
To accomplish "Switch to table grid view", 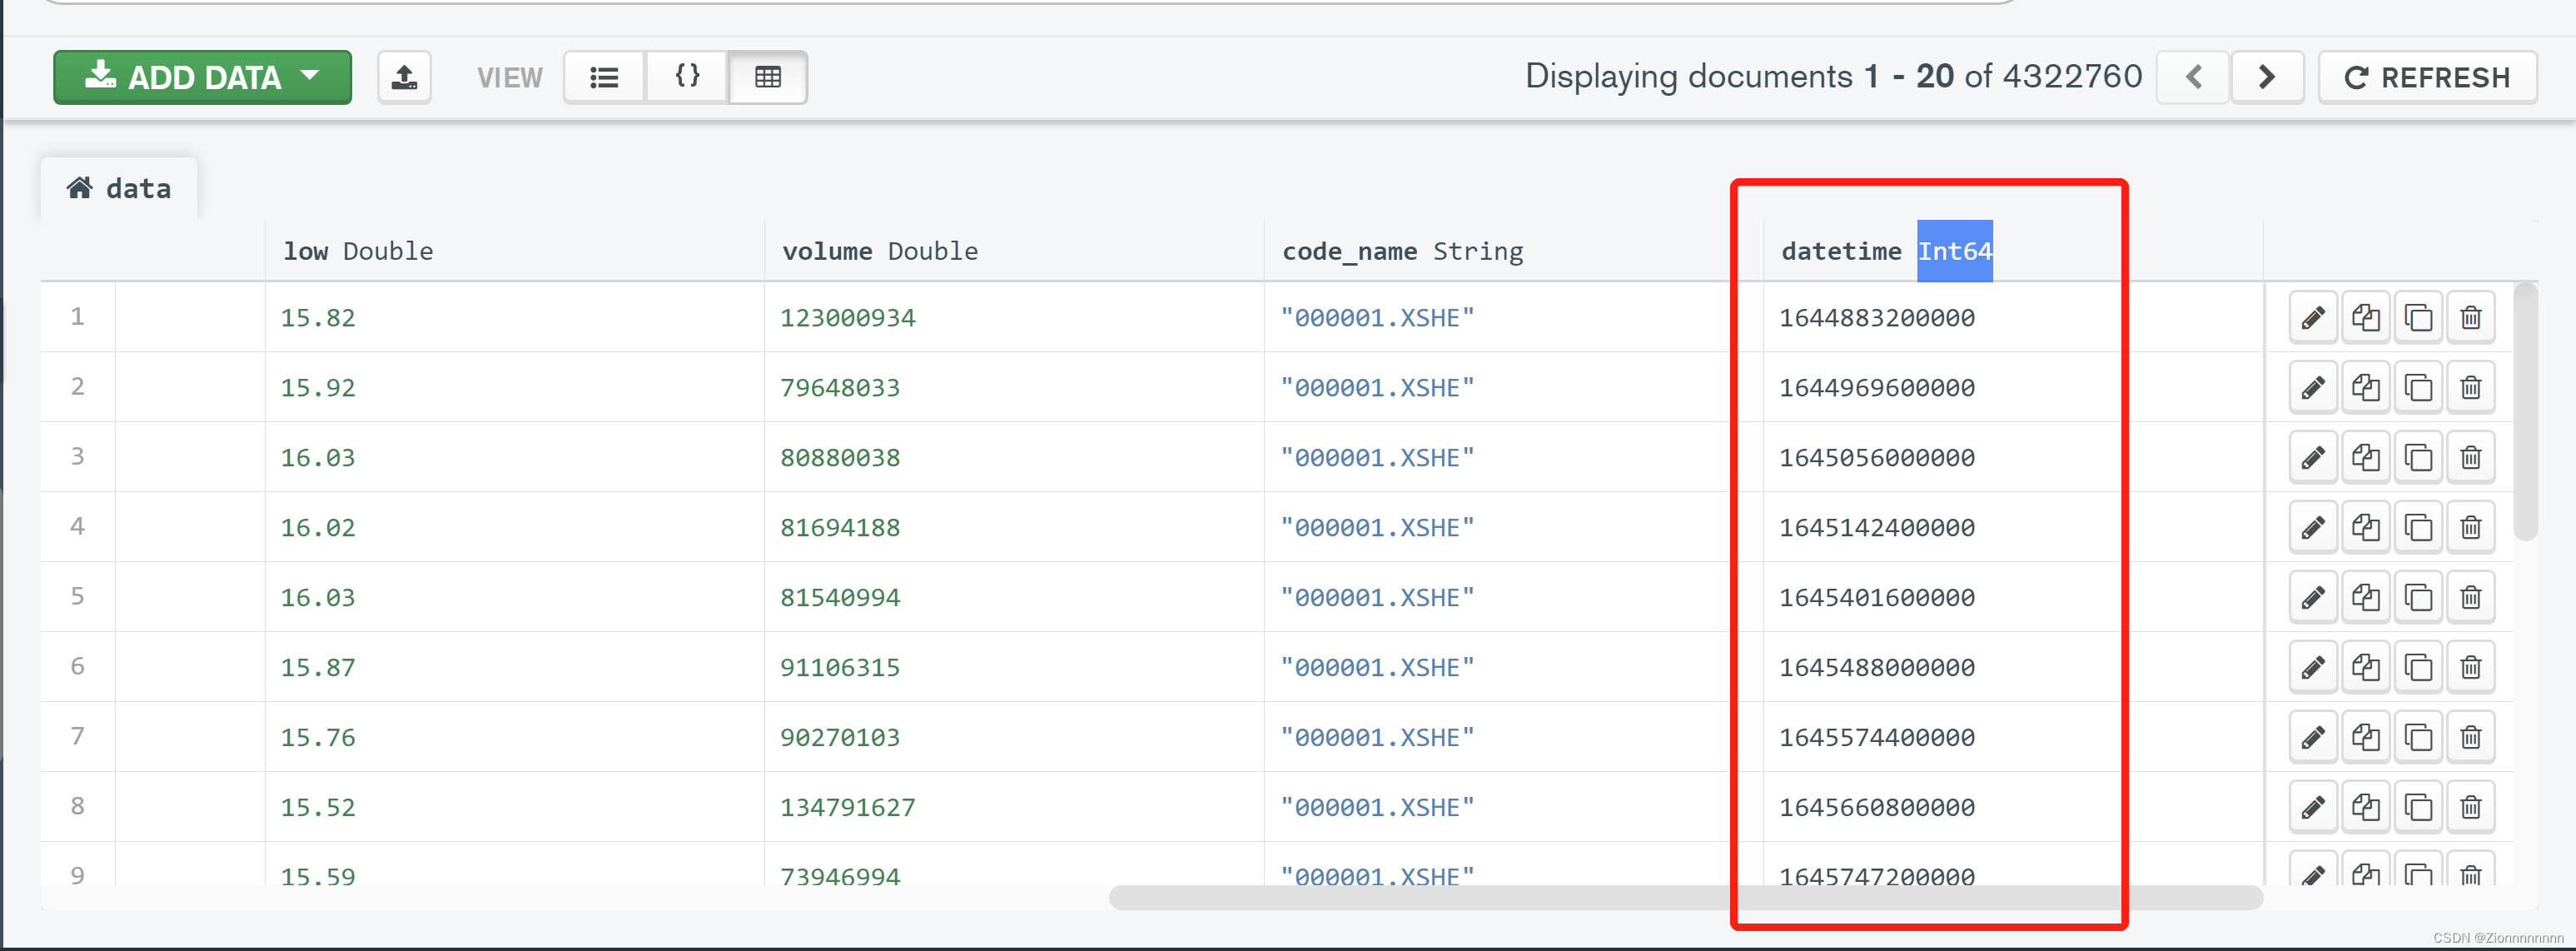I will click(x=768, y=77).
